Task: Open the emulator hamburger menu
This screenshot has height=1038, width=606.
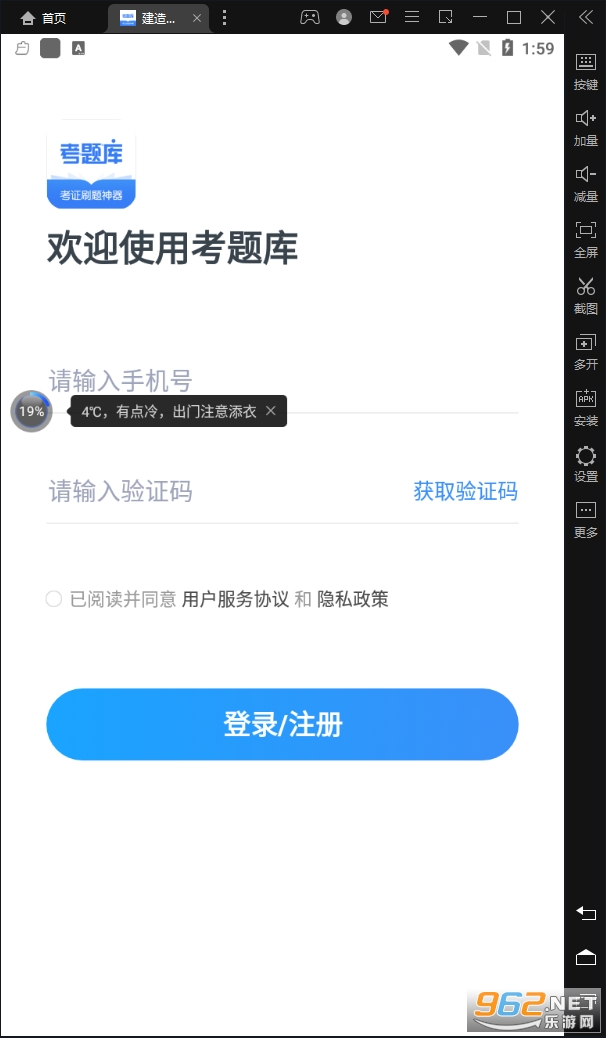Action: pyautogui.click(x=412, y=17)
